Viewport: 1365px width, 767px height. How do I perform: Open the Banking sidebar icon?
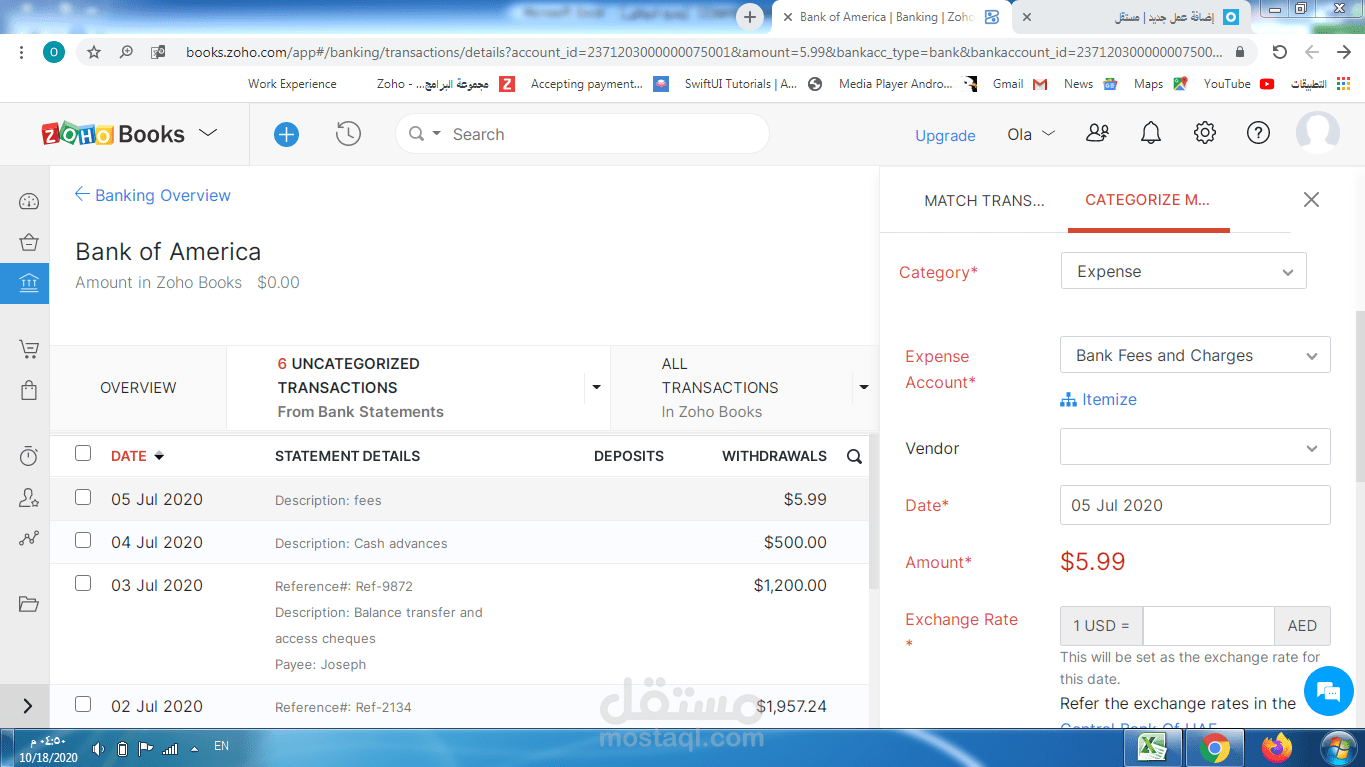[x=29, y=283]
